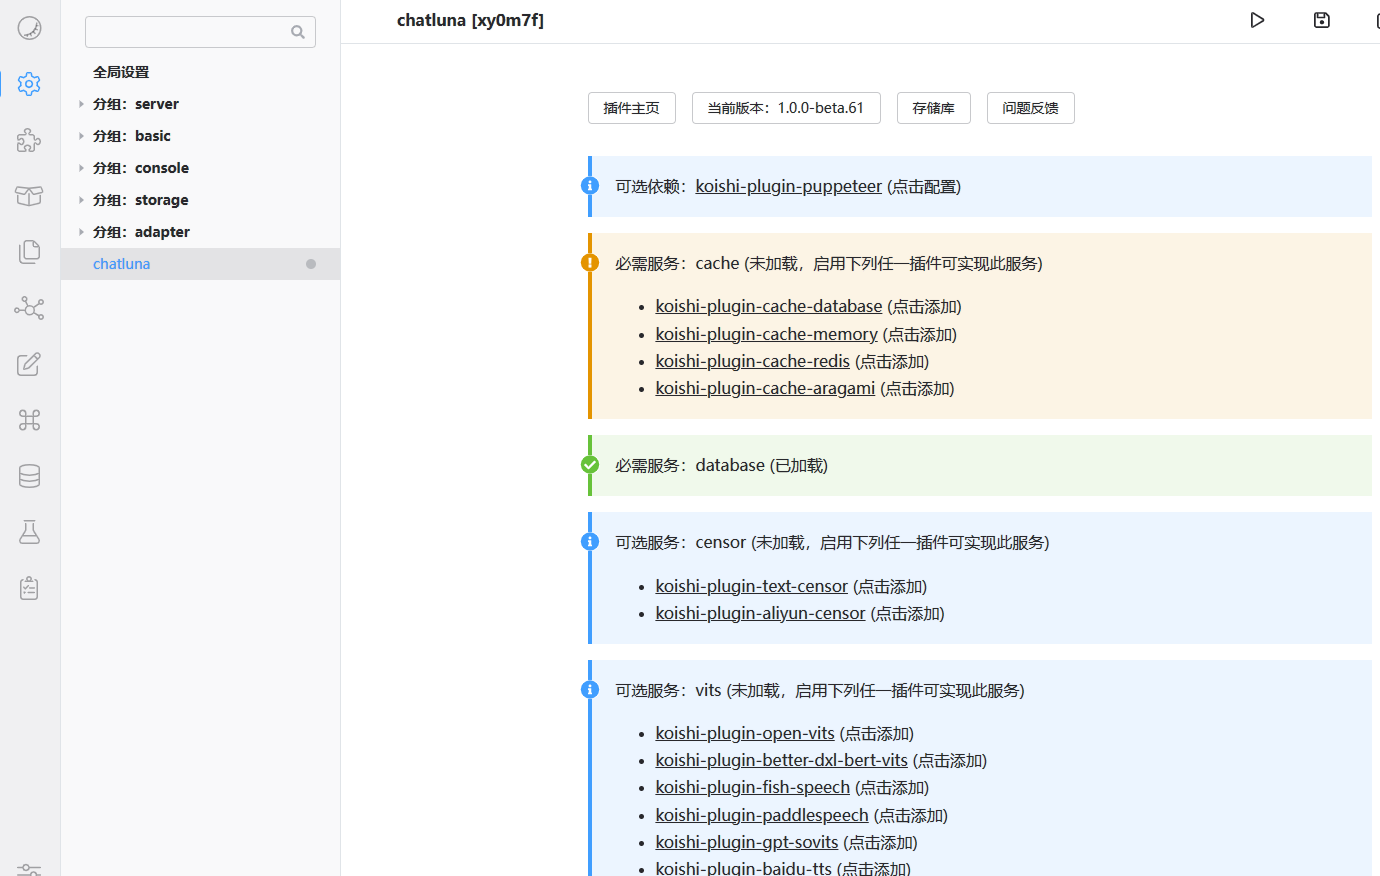Select the gear-shaped plugin settings icon

tap(28, 84)
